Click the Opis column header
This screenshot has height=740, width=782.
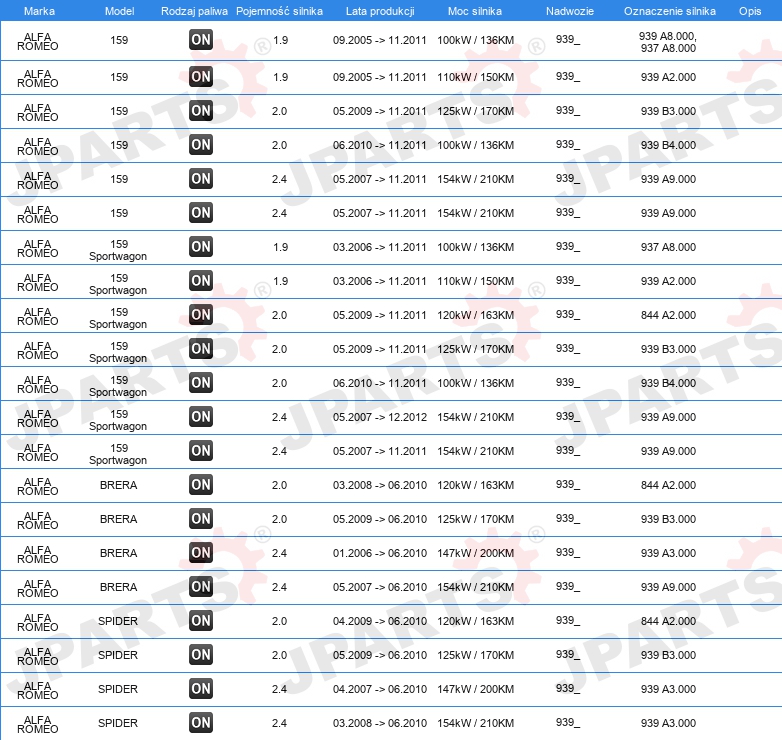(x=750, y=11)
